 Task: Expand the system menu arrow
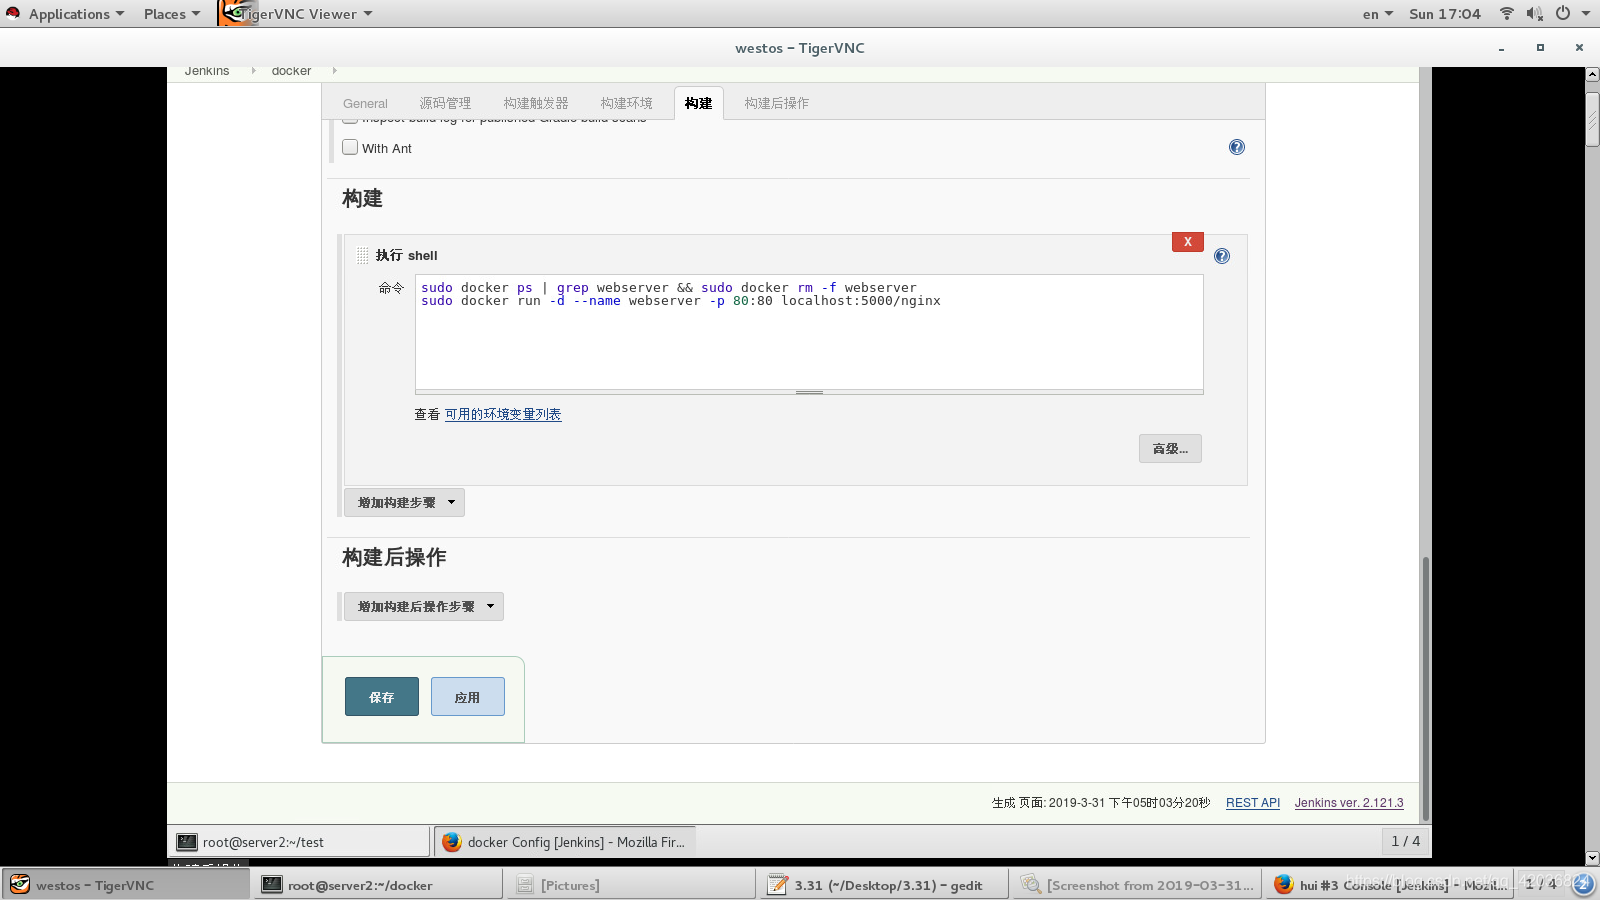1586,14
